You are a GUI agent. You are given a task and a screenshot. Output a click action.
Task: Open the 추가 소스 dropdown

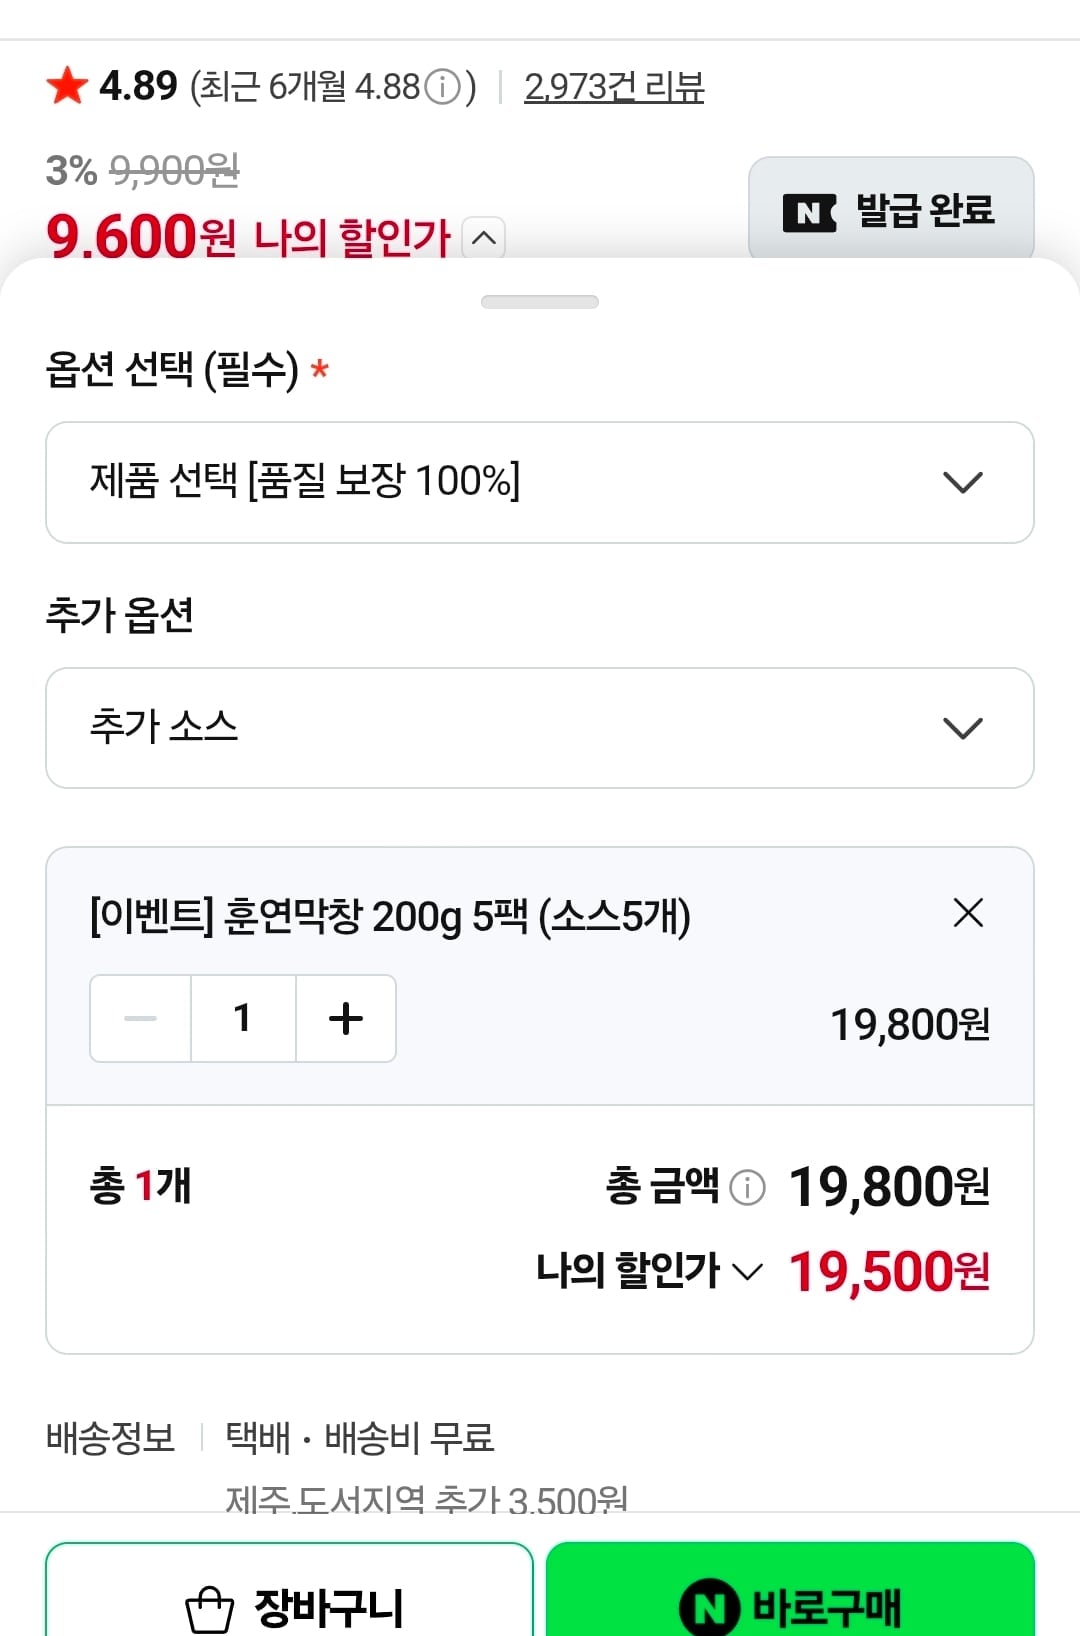click(x=540, y=728)
